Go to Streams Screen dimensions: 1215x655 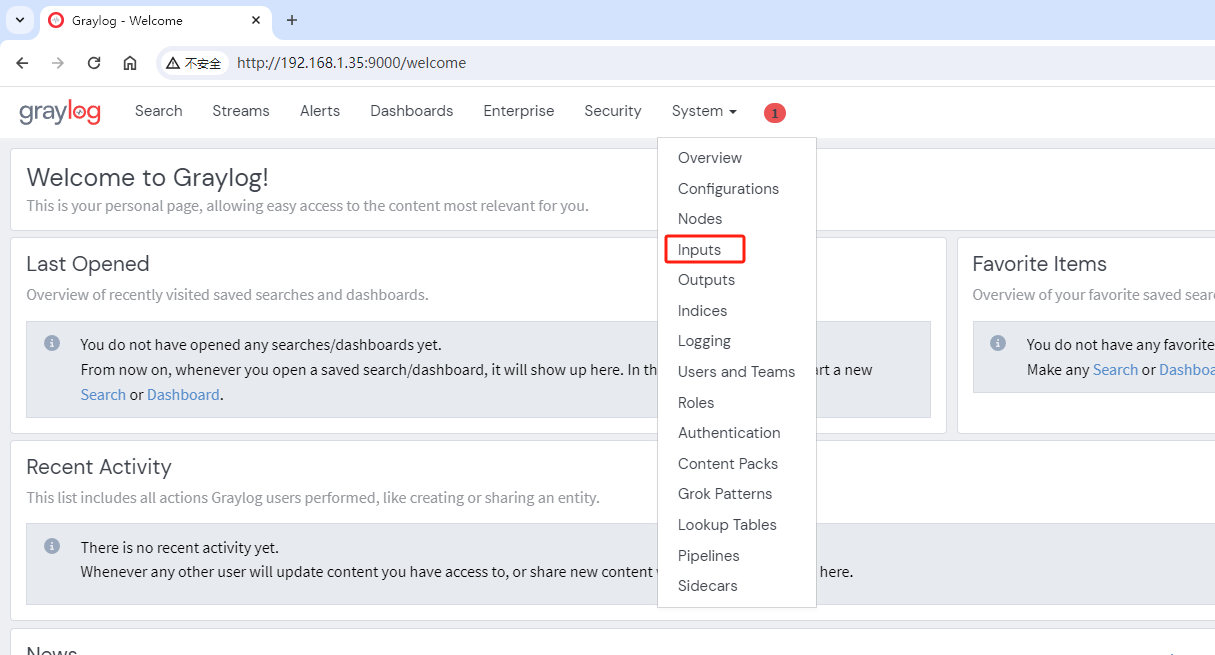point(241,111)
